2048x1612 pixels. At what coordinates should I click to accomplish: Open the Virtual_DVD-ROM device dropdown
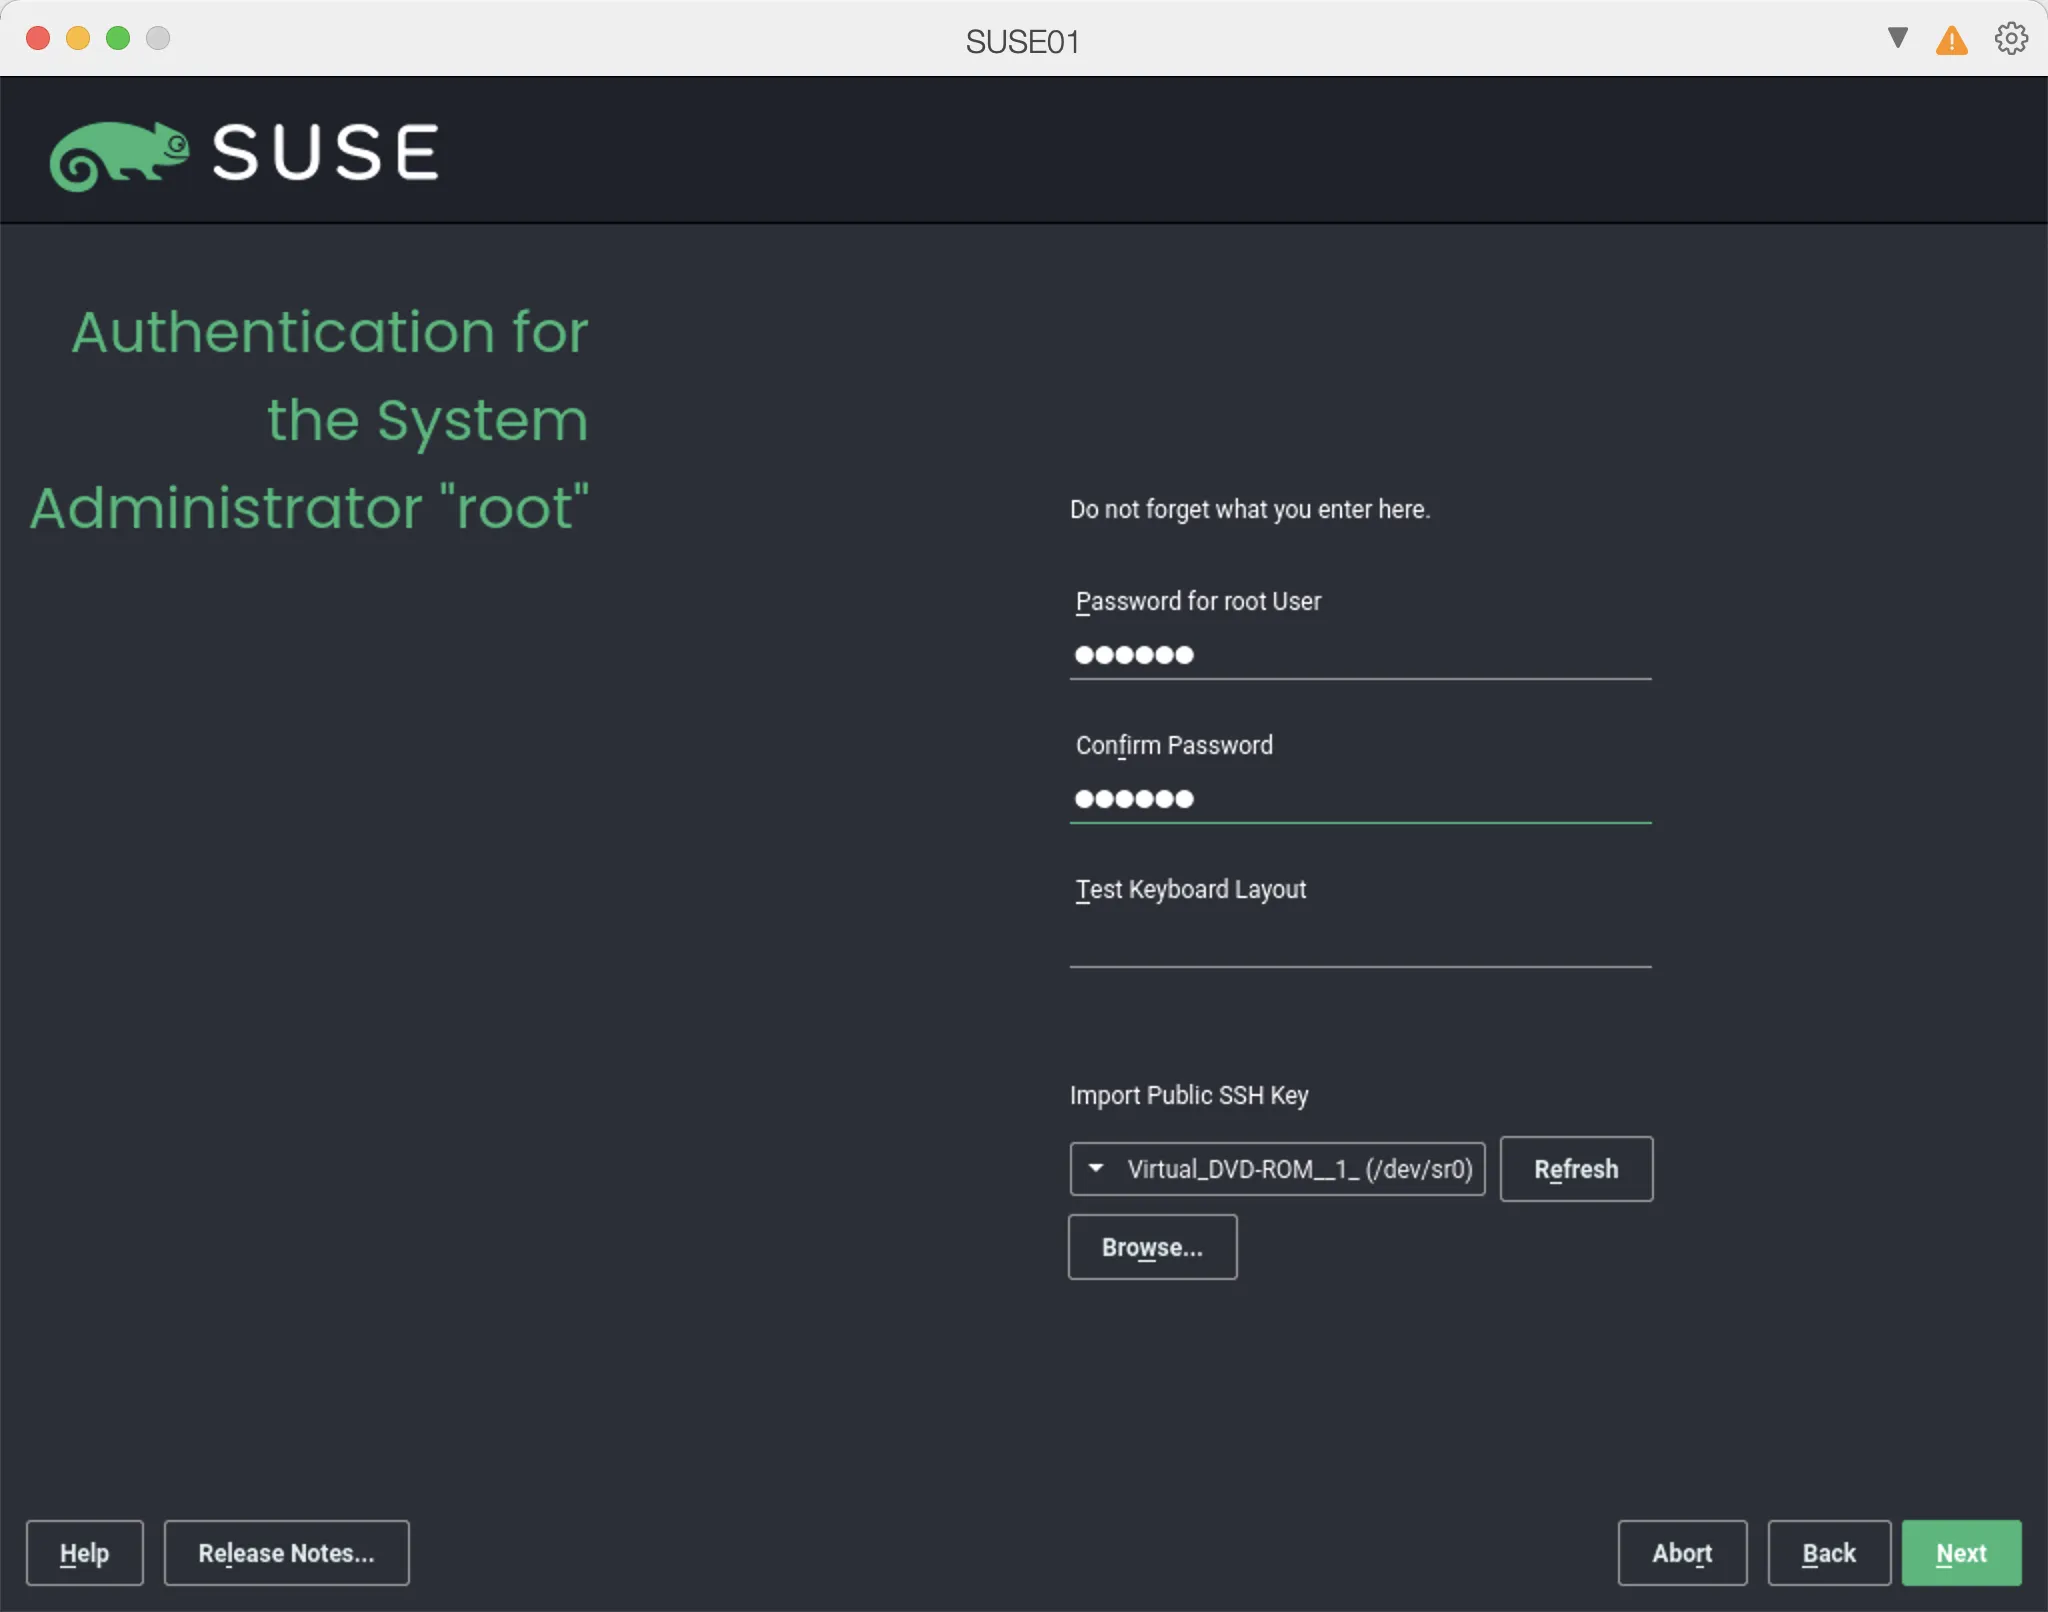click(x=1277, y=1169)
